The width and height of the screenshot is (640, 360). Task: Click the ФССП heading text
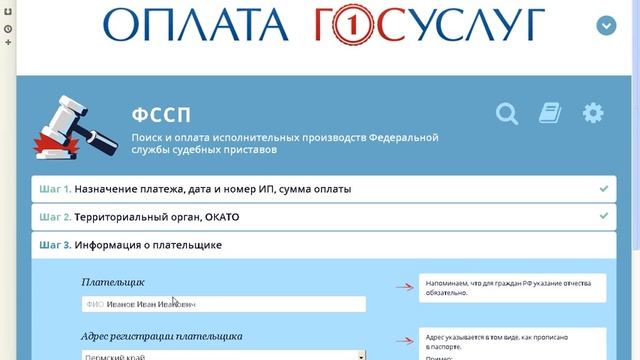coord(161,115)
